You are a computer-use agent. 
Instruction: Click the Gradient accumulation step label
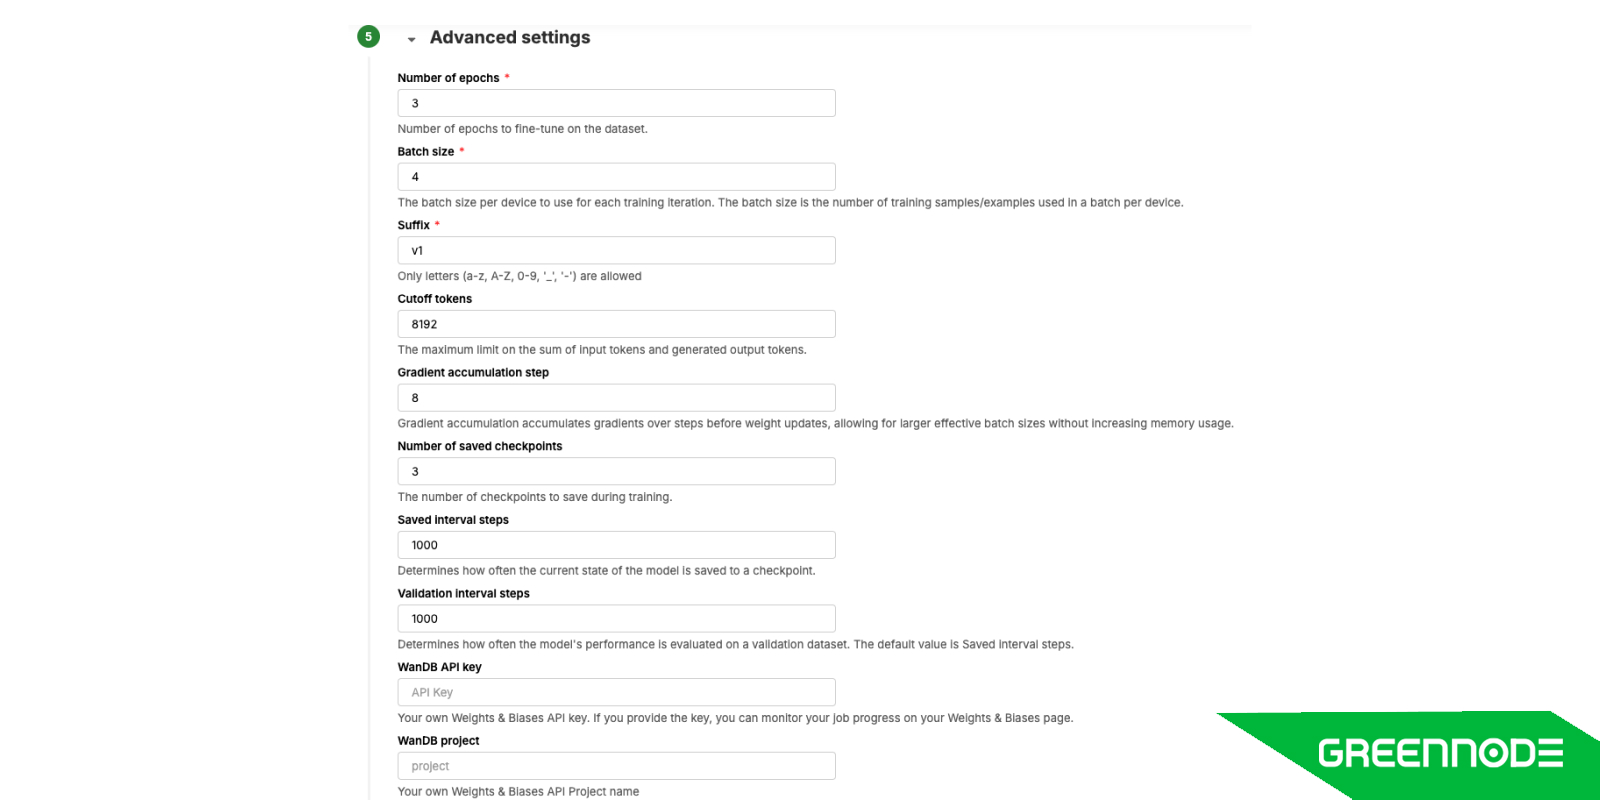click(x=473, y=373)
